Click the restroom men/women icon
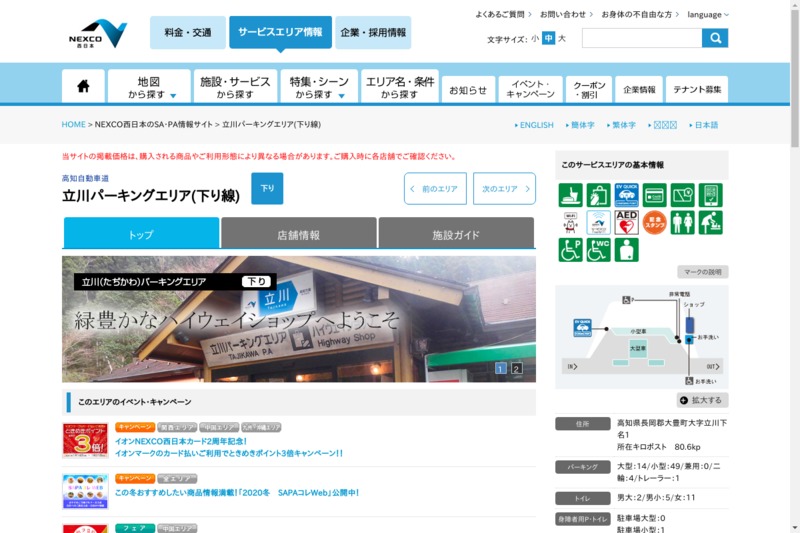The width and height of the screenshot is (800, 533). [x=683, y=222]
